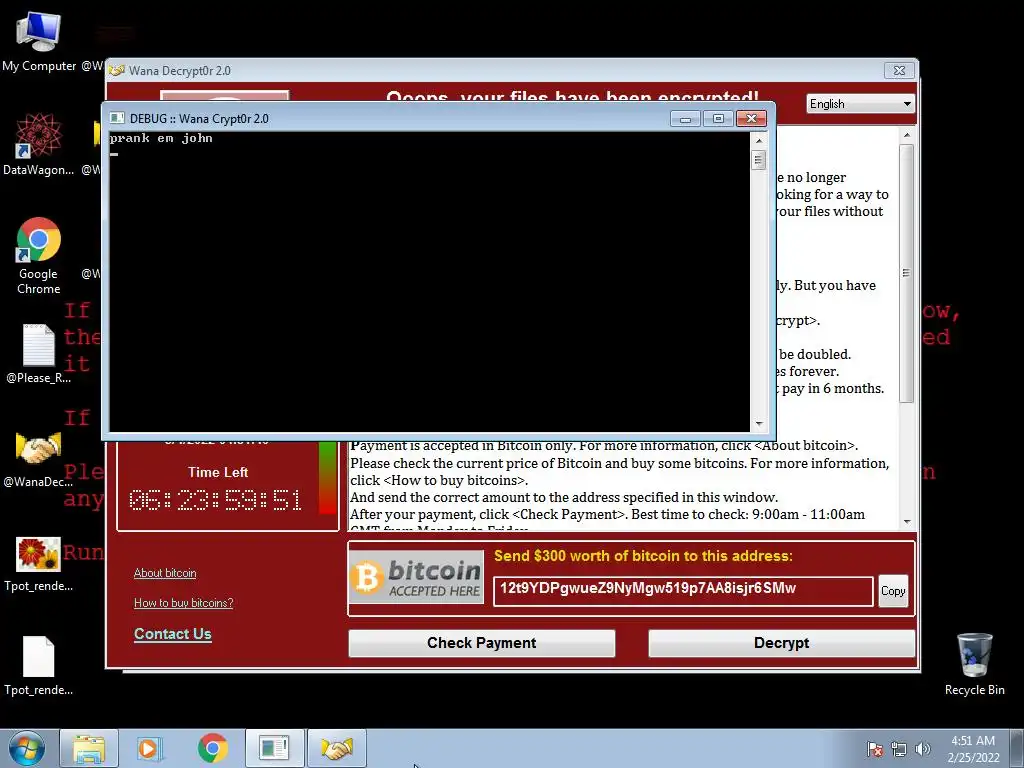Click the Decrypt button
The image size is (1024, 768).
click(x=781, y=643)
